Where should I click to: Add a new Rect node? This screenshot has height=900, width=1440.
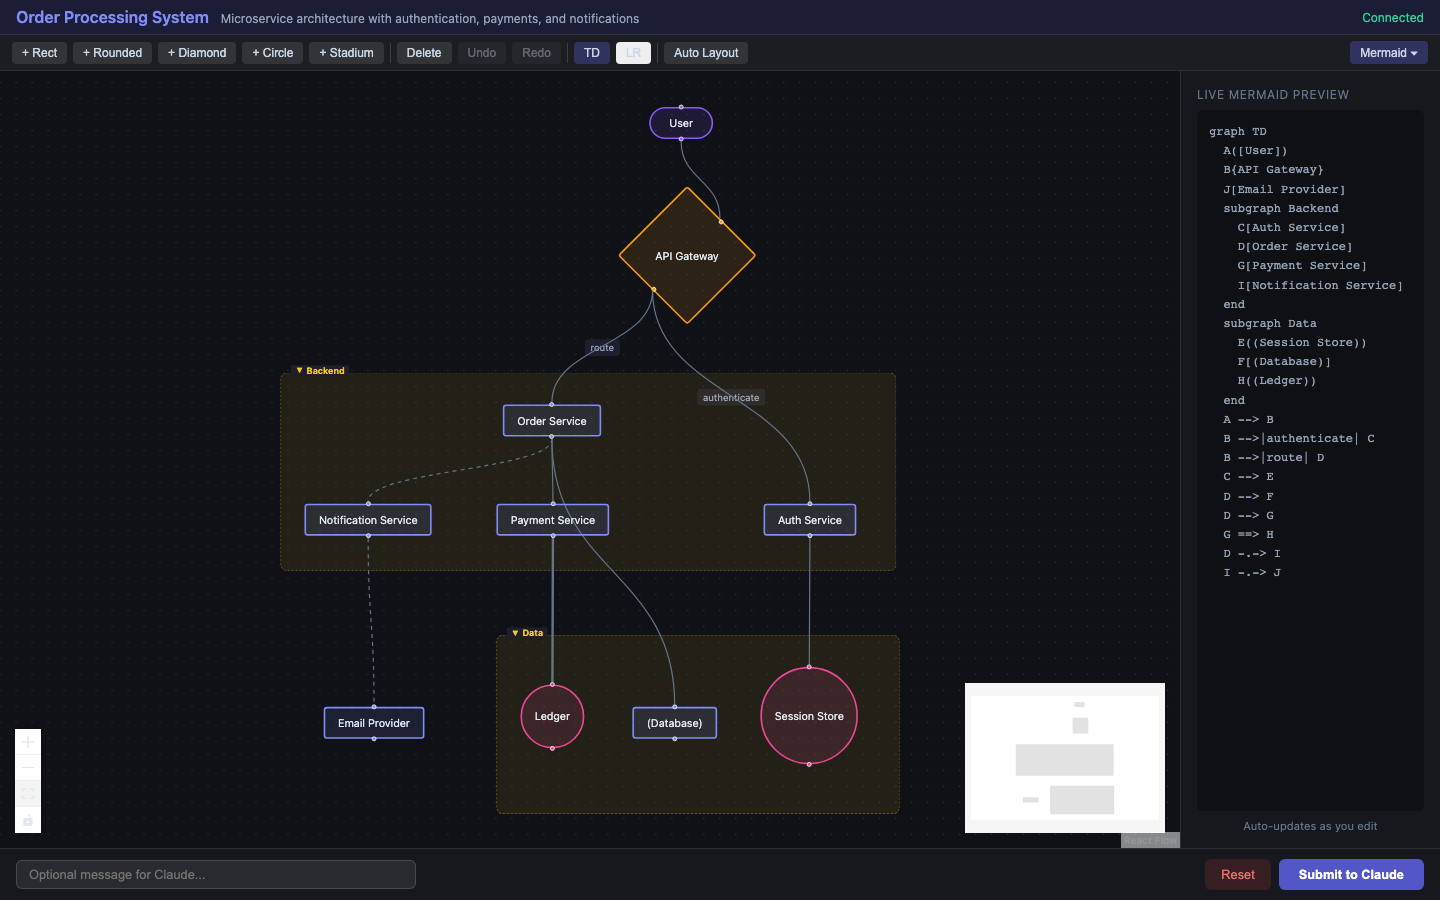[x=40, y=53]
